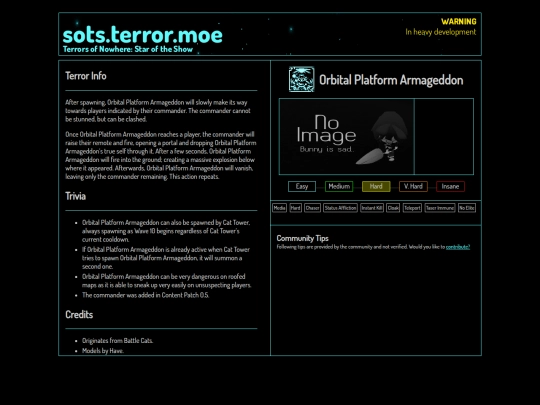Click the No Elite tag
The width and height of the screenshot is (540, 405).
click(467, 208)
